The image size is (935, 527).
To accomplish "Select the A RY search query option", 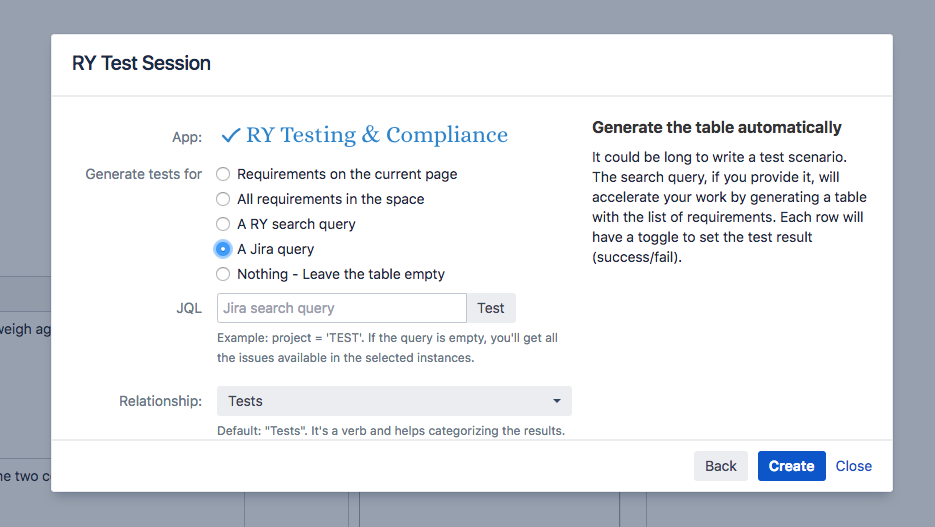I will (223, 224).
